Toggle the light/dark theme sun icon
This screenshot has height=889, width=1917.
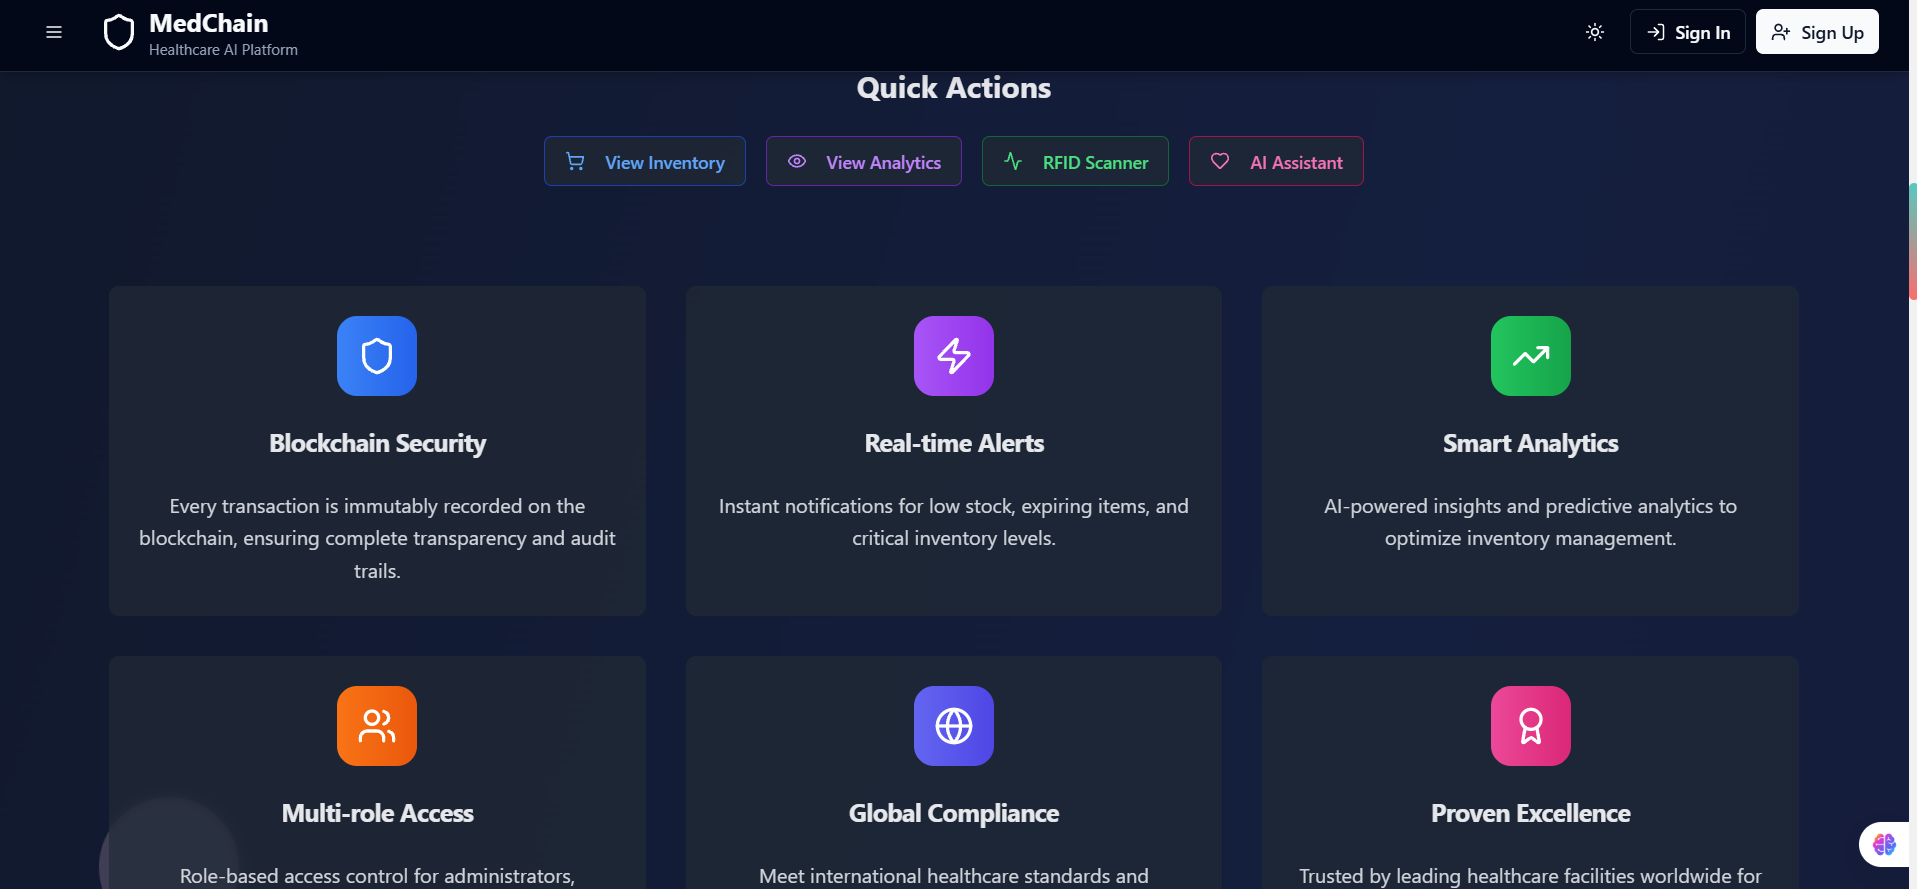(1595, 32)
